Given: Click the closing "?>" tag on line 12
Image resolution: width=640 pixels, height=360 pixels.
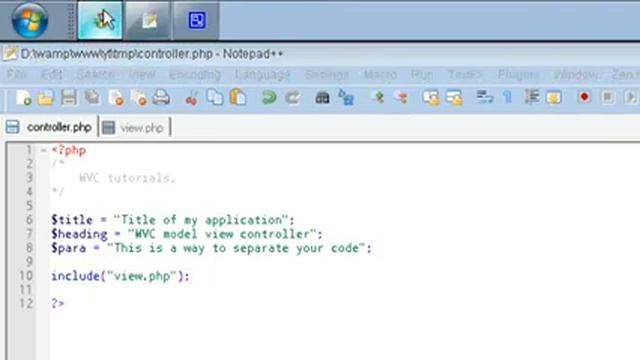Looking at the screenshot, I should coord(58,304).
